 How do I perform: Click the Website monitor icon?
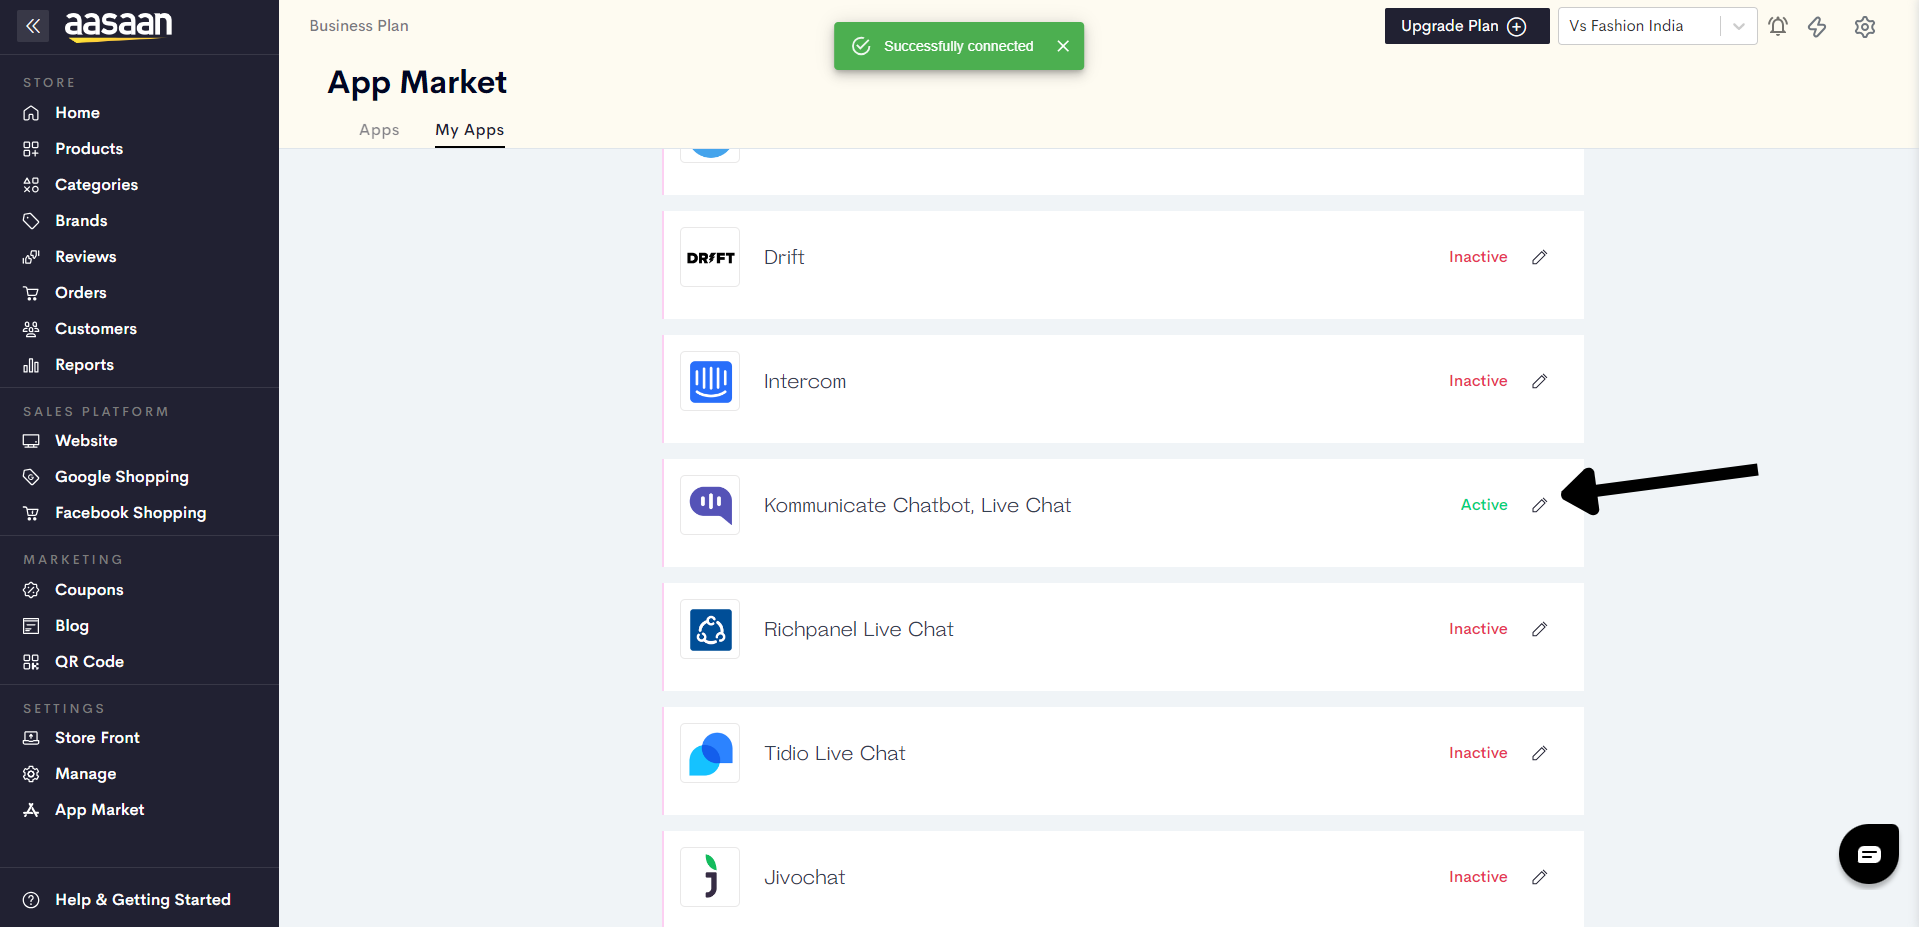pos(31,441)
